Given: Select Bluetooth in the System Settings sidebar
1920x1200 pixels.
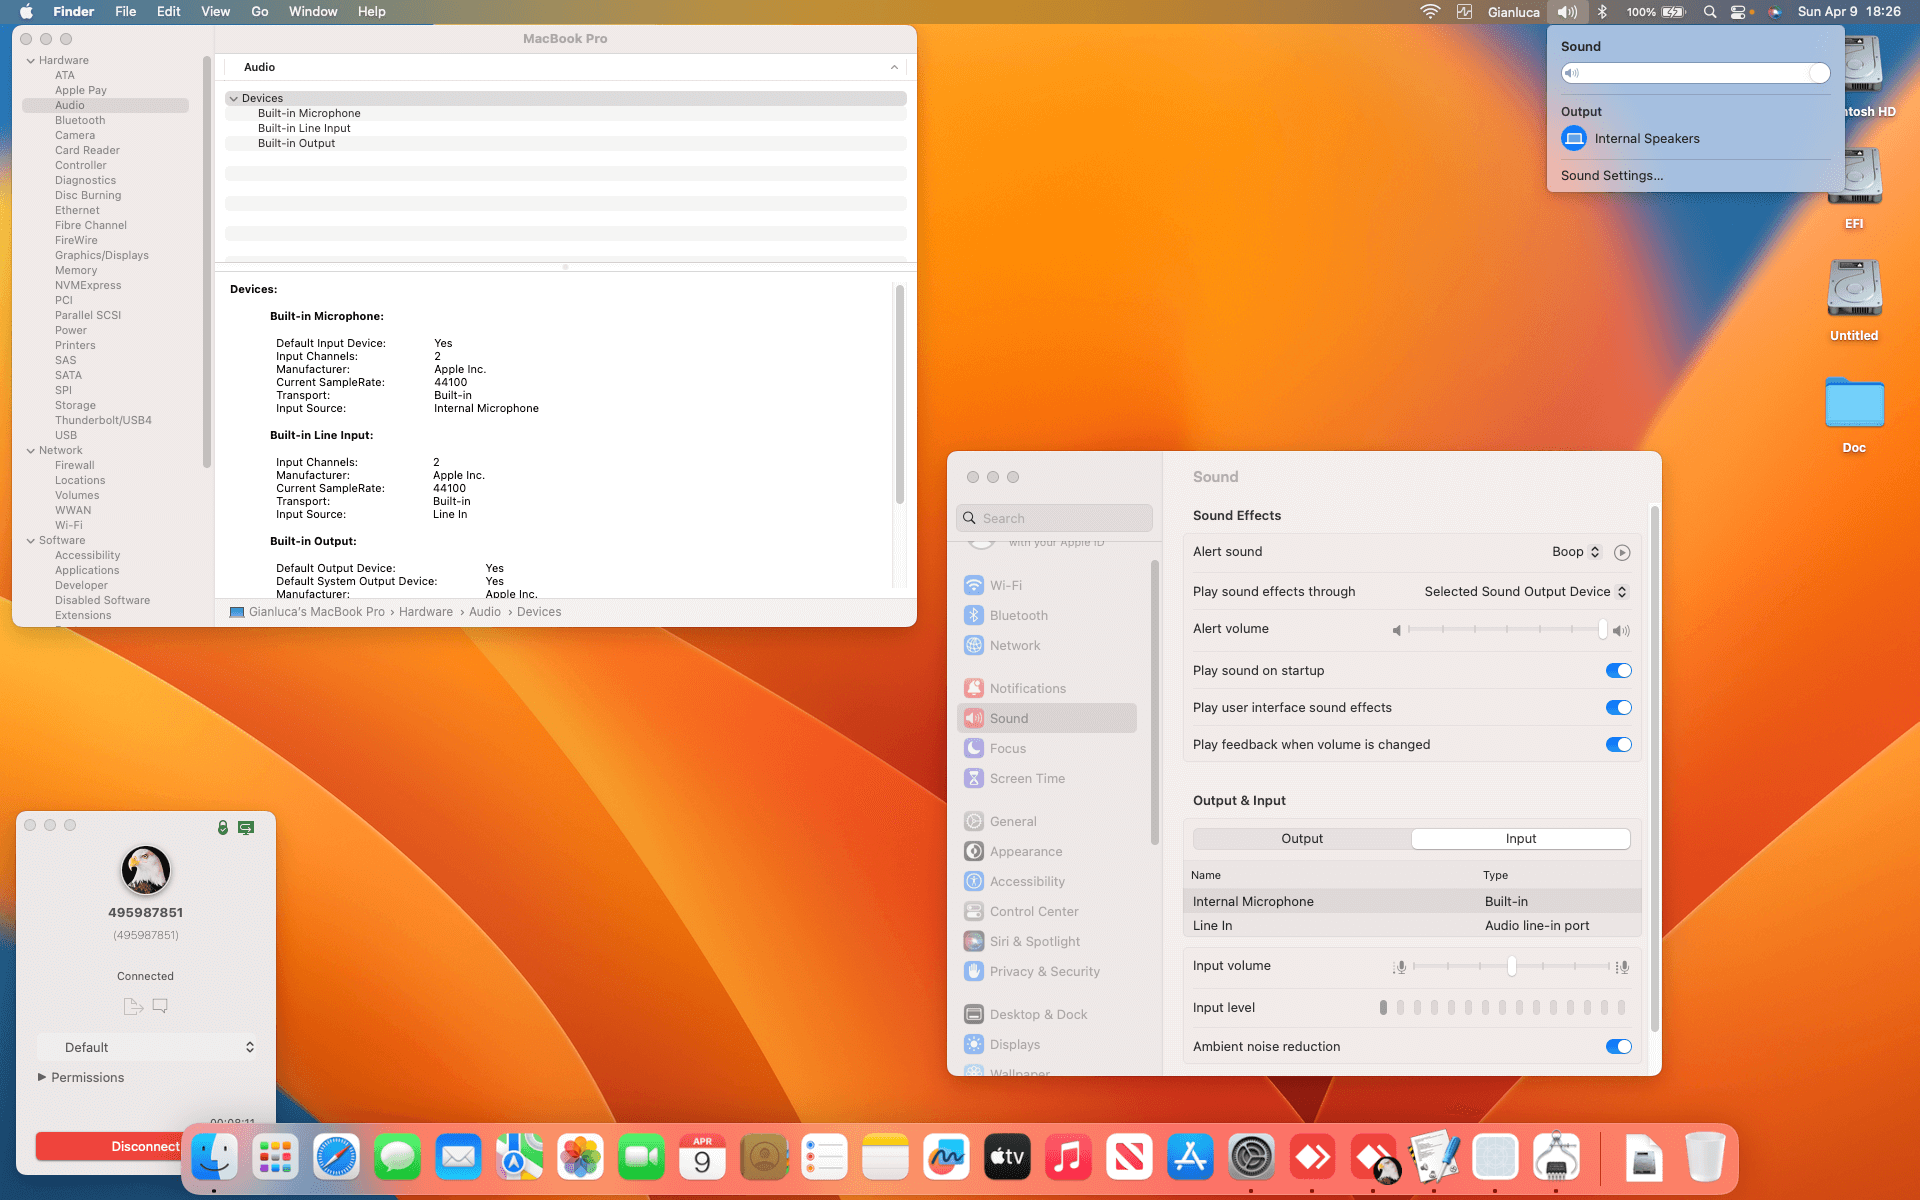Looking at the screenshot, I should coord(1018,615).
